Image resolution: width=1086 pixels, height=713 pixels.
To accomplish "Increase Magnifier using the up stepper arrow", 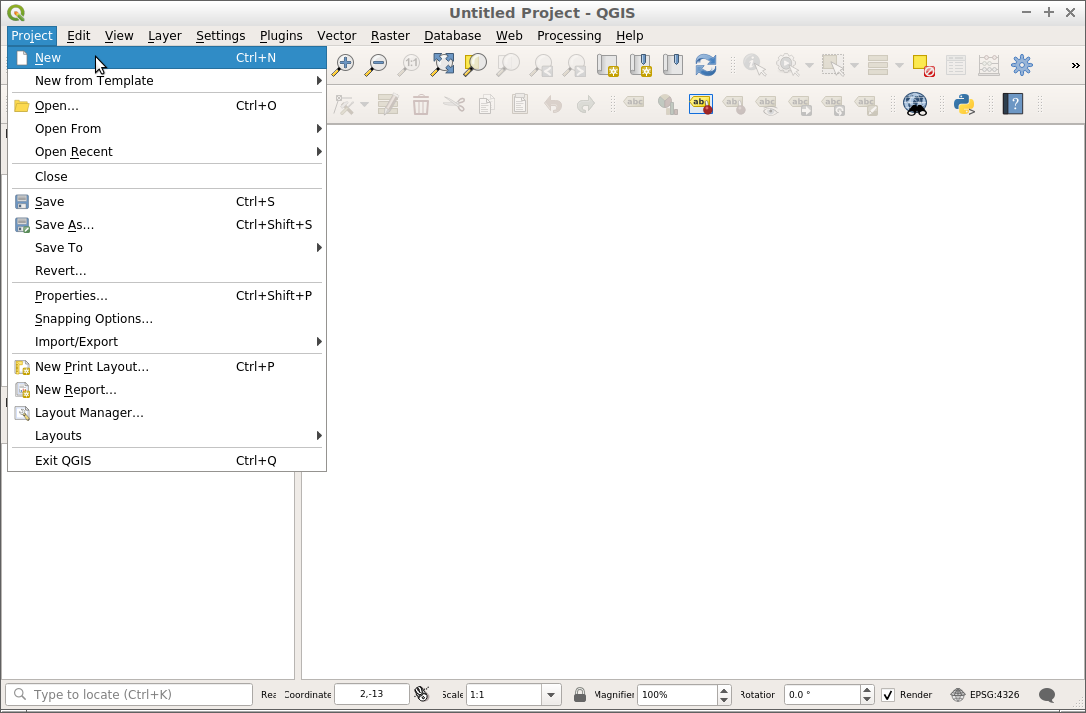I will coord(724,689).
